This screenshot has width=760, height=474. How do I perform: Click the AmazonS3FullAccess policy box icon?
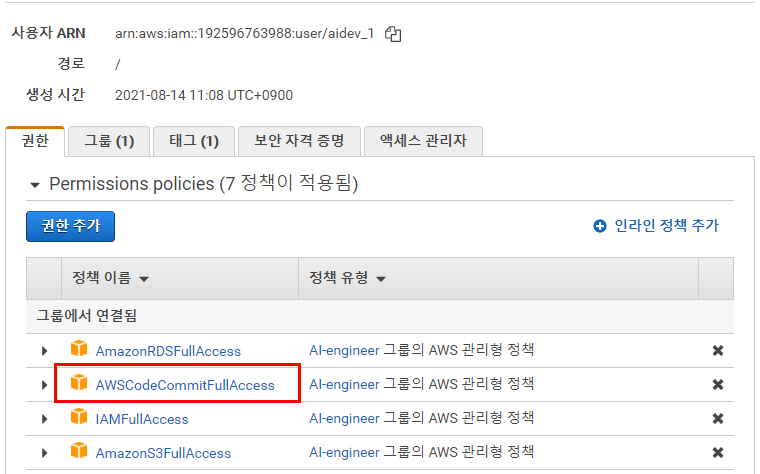pos(79,450)
